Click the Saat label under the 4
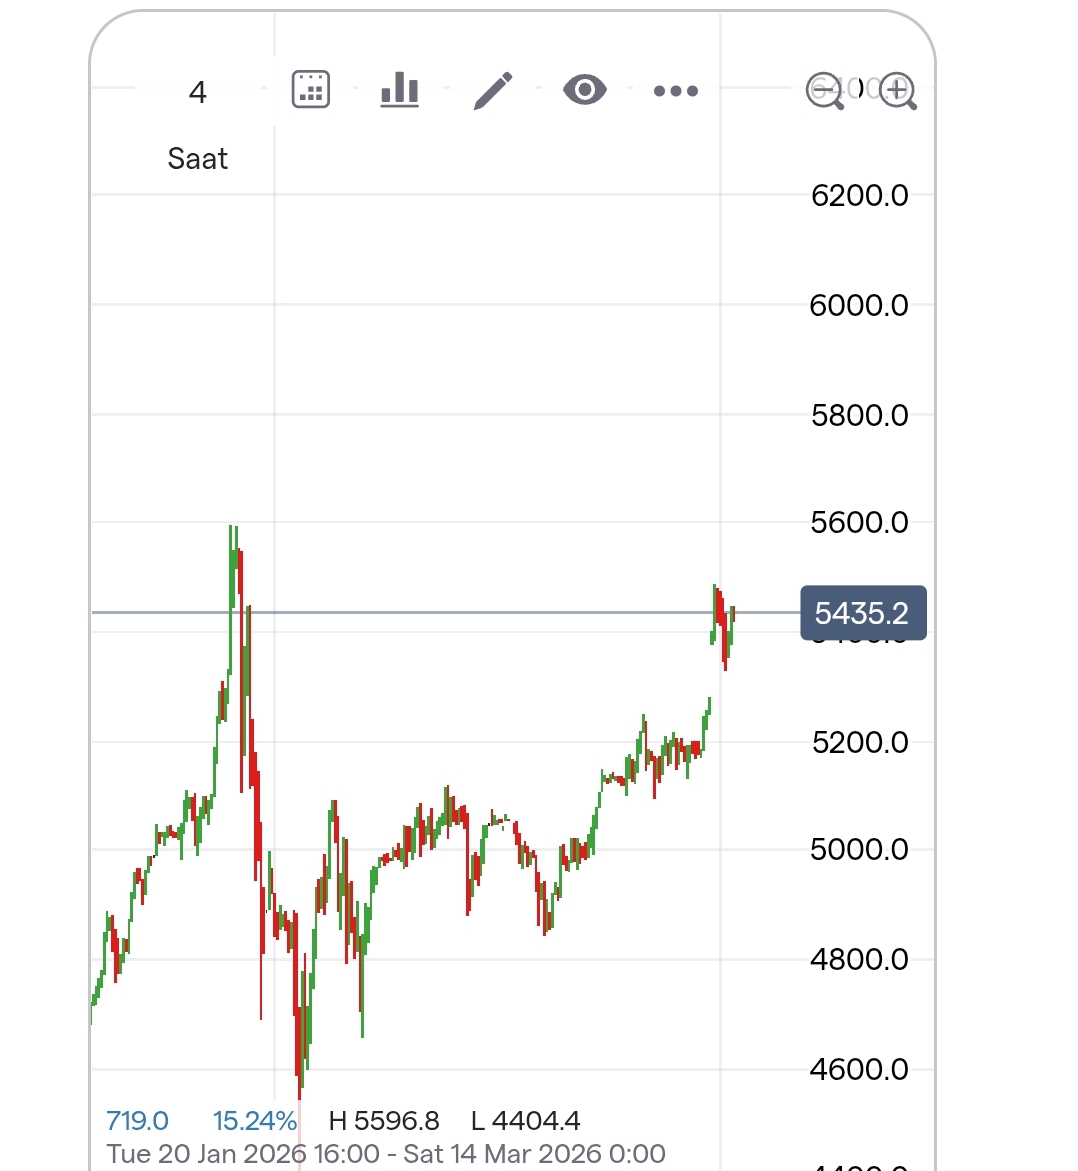 [198, 159]
